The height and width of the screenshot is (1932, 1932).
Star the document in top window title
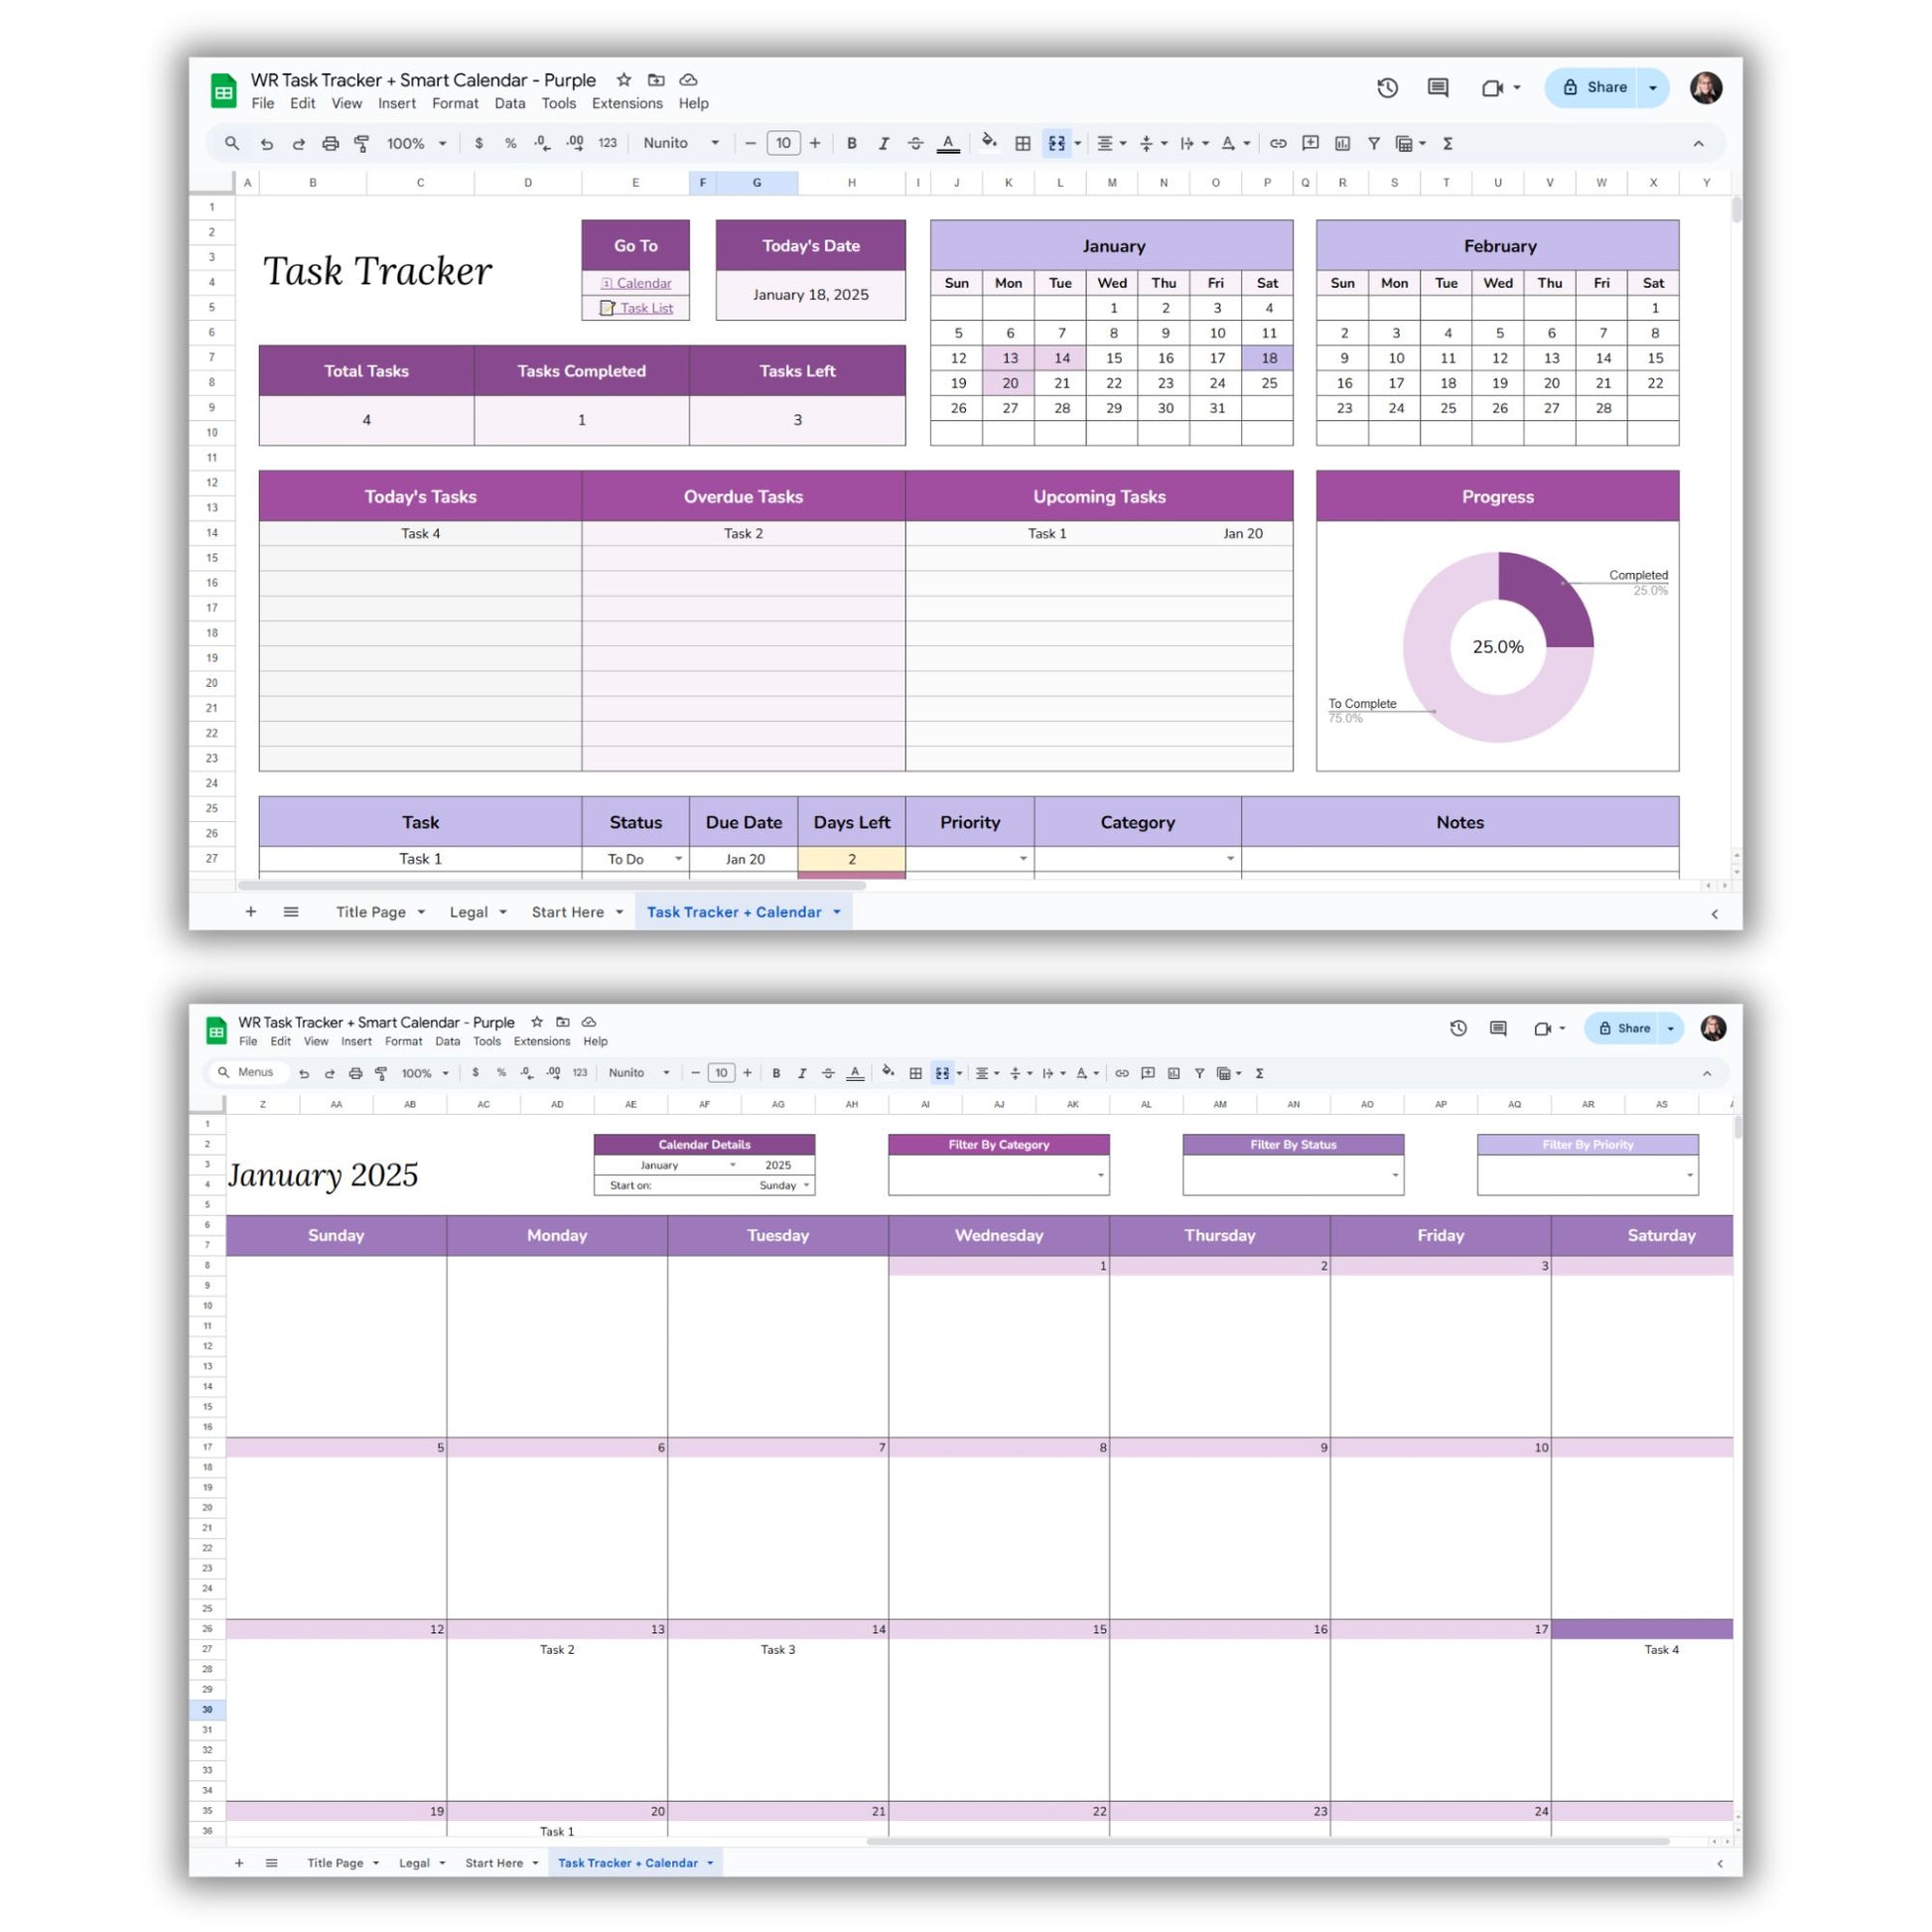(x=624, y=80)
